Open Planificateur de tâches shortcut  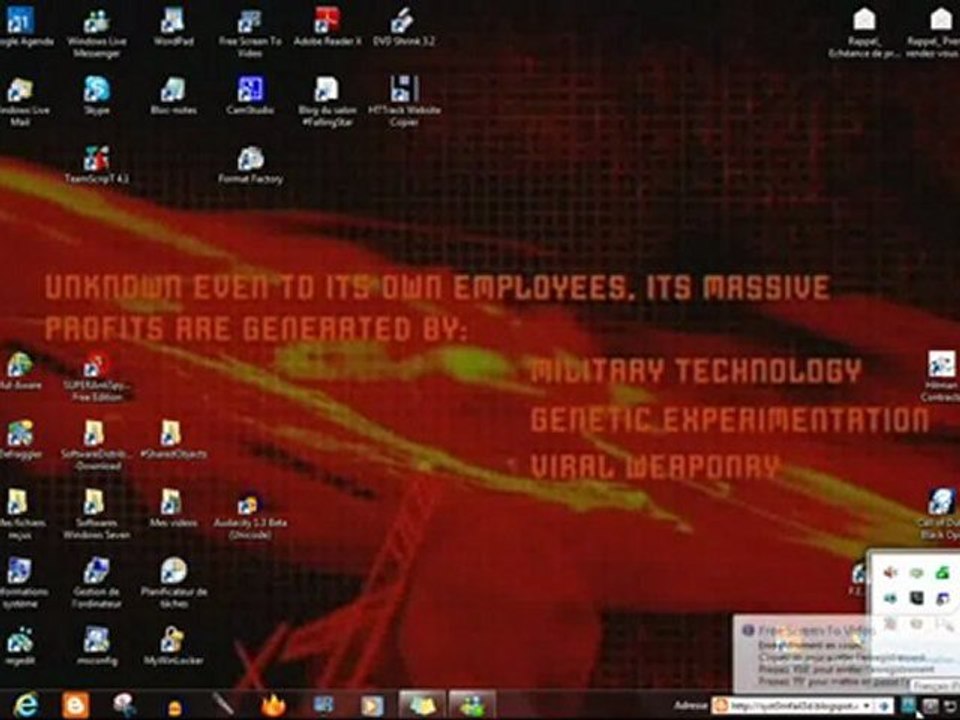[173, 583]
